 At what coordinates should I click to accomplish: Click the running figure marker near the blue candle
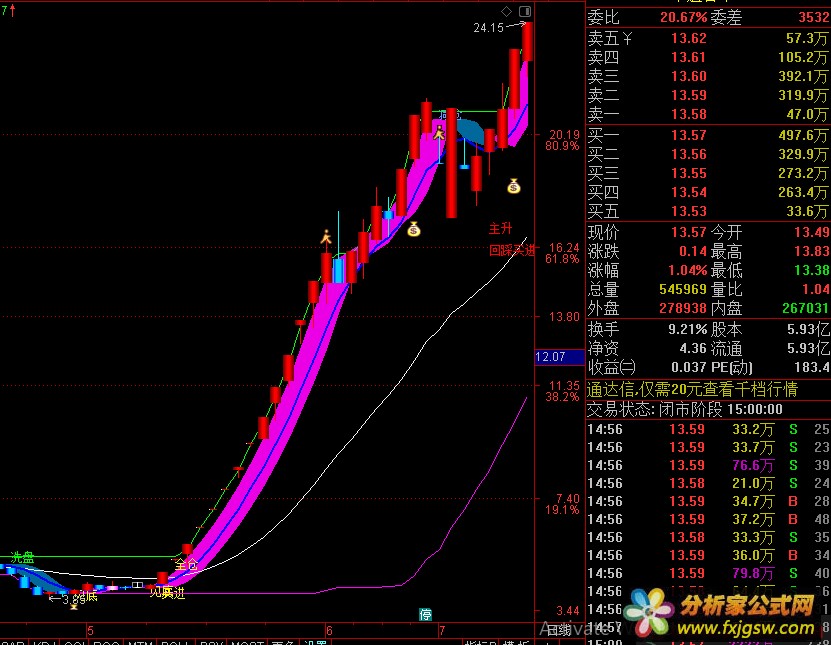point(326,237)
